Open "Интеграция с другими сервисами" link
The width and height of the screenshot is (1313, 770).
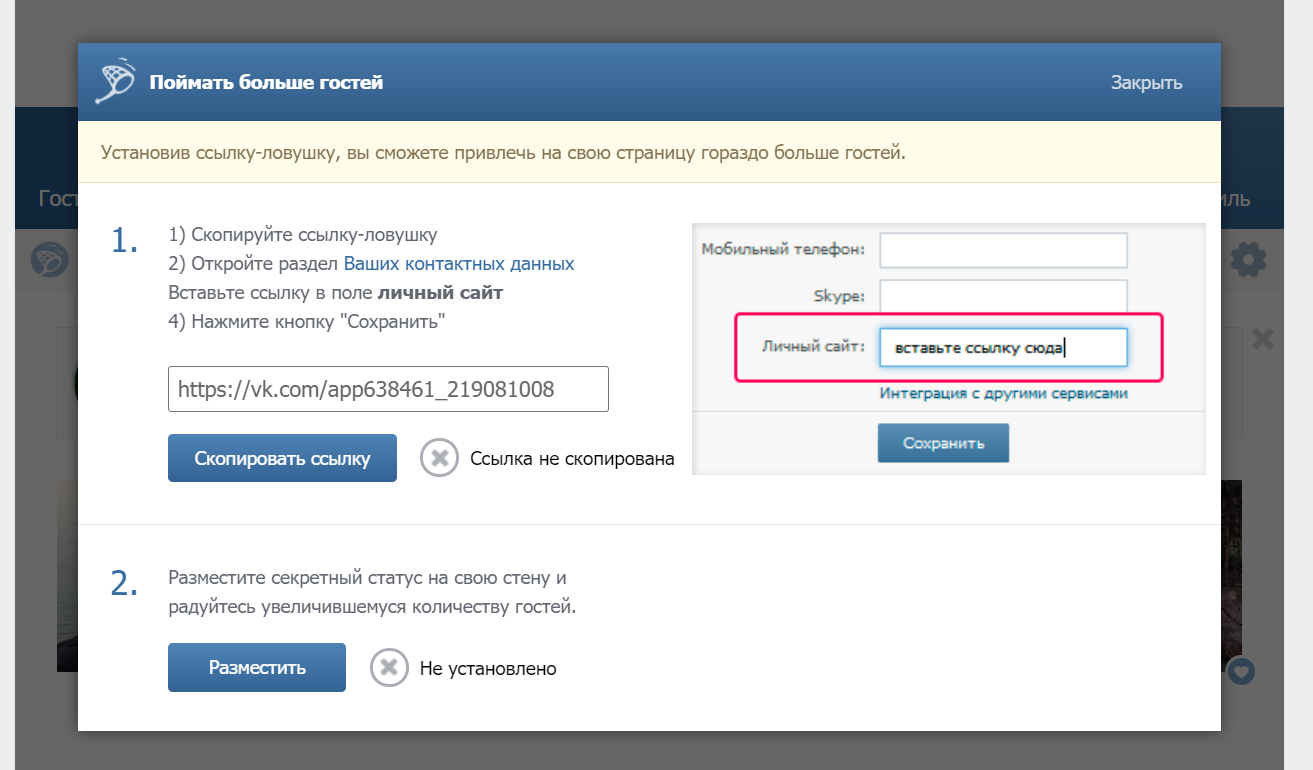click(x=1003, y=394)
